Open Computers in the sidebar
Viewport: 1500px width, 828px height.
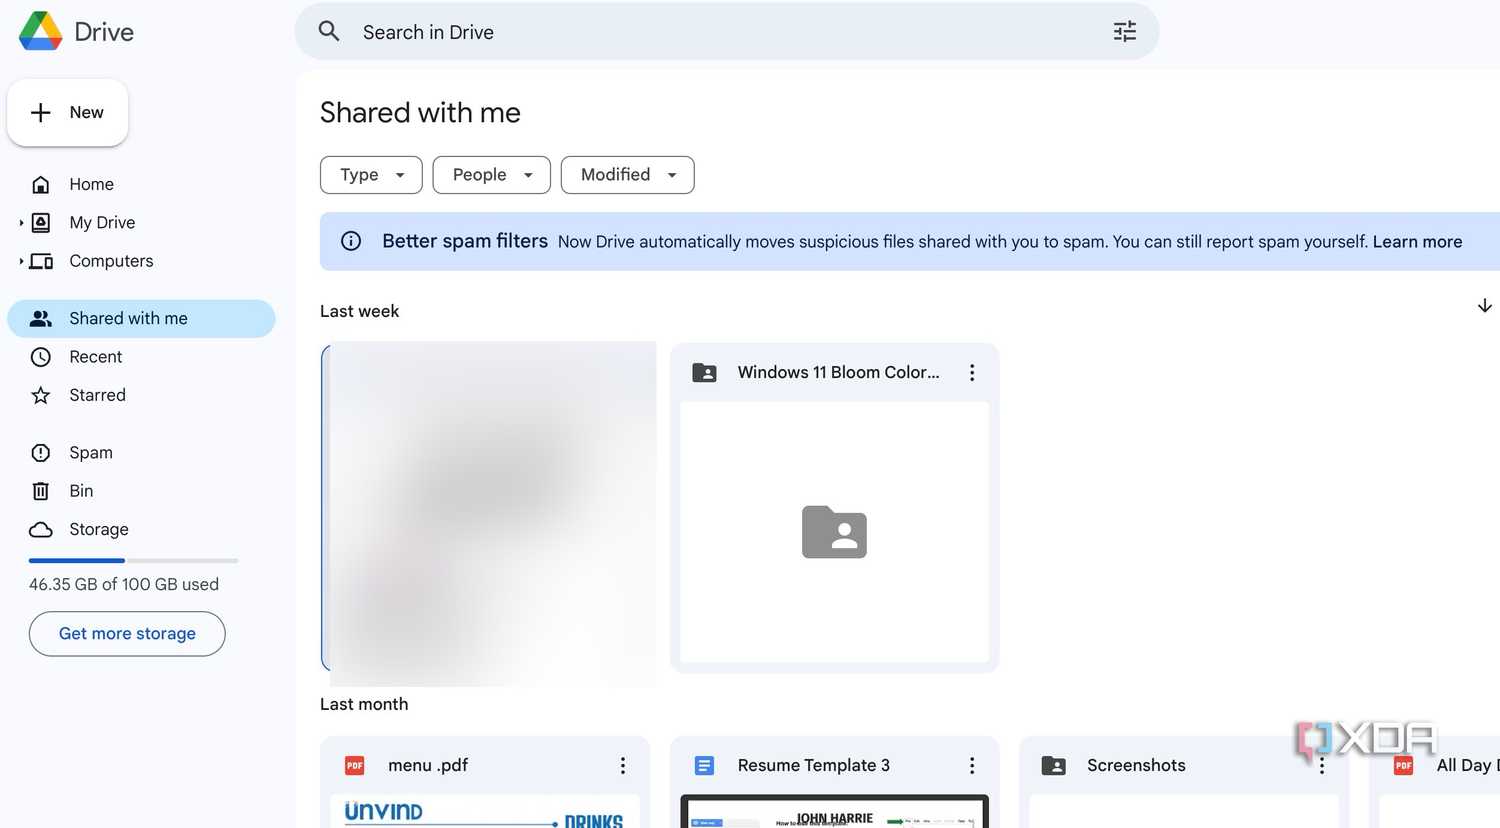[111, 261]
